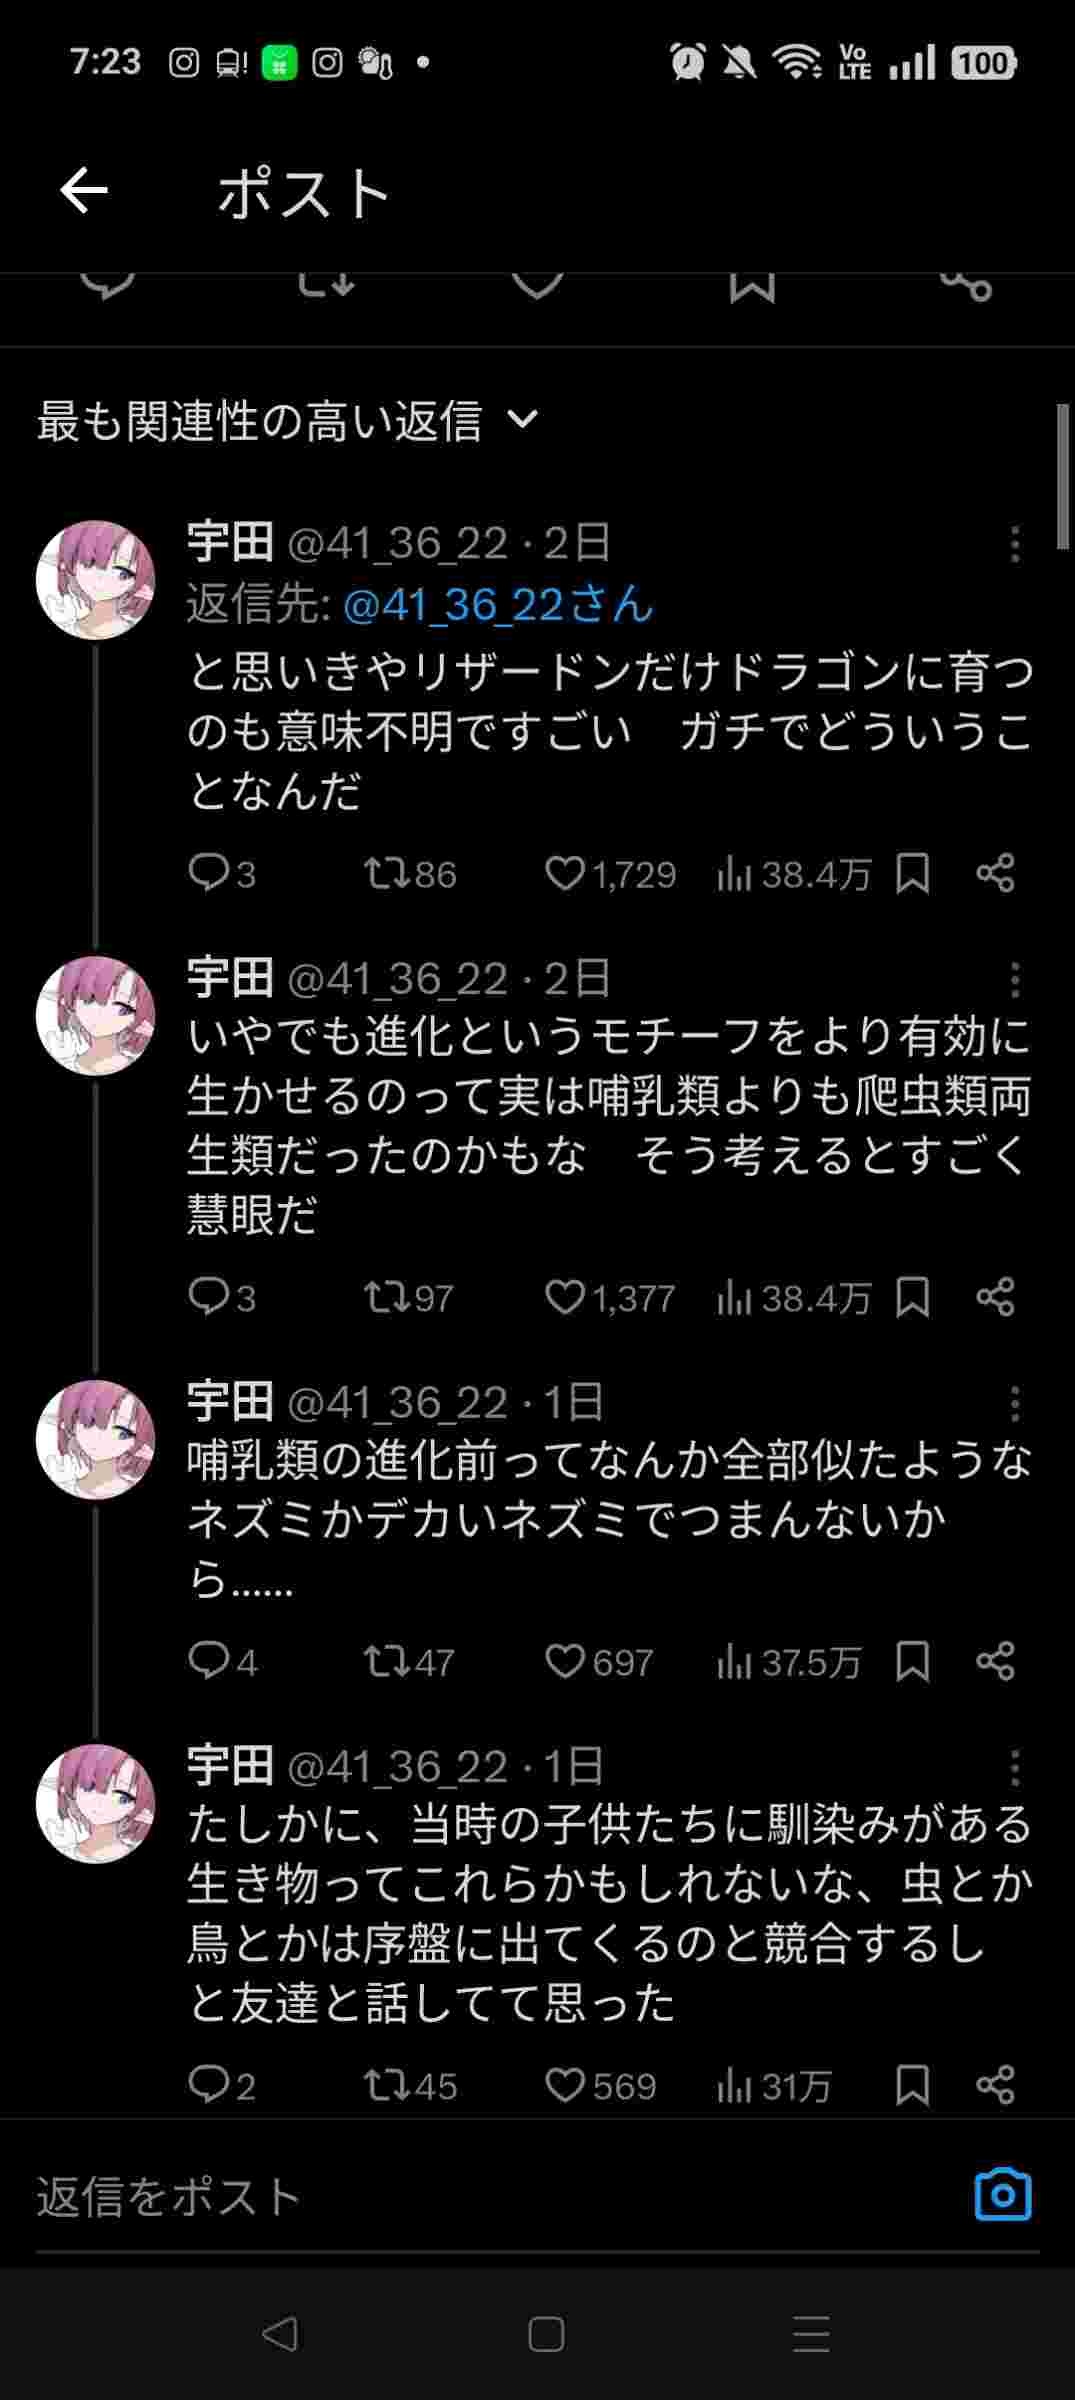Like the reply with 1,729 likes
Image resolution: width=1075 pixels, height=2400 pixels.
point(565,875)
